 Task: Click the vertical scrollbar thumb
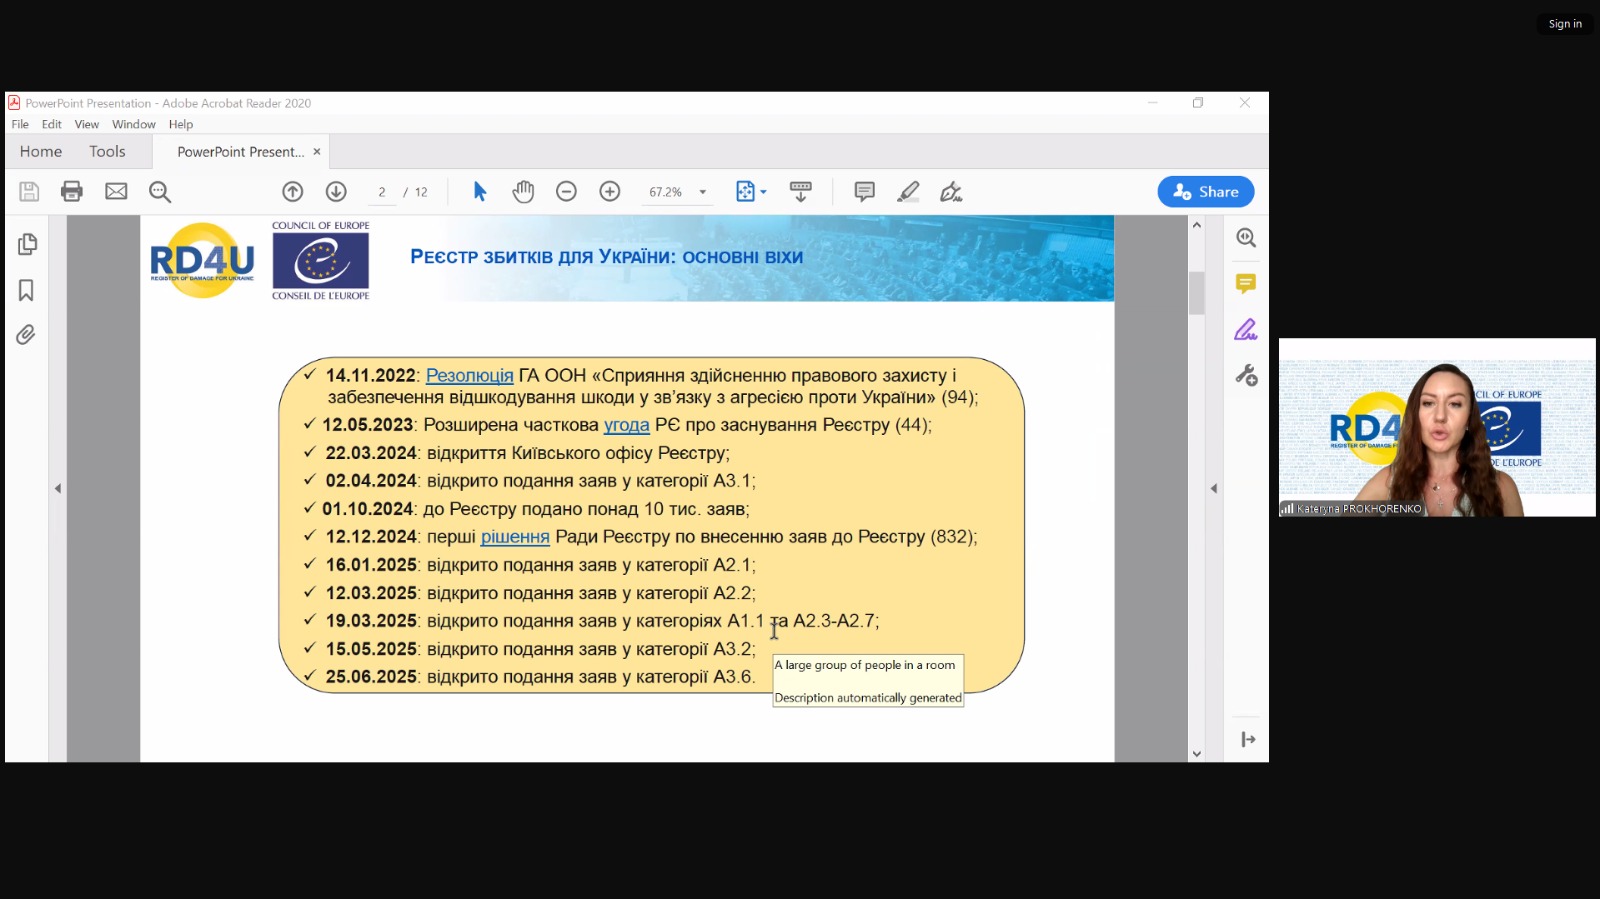tap(1196, 293)
